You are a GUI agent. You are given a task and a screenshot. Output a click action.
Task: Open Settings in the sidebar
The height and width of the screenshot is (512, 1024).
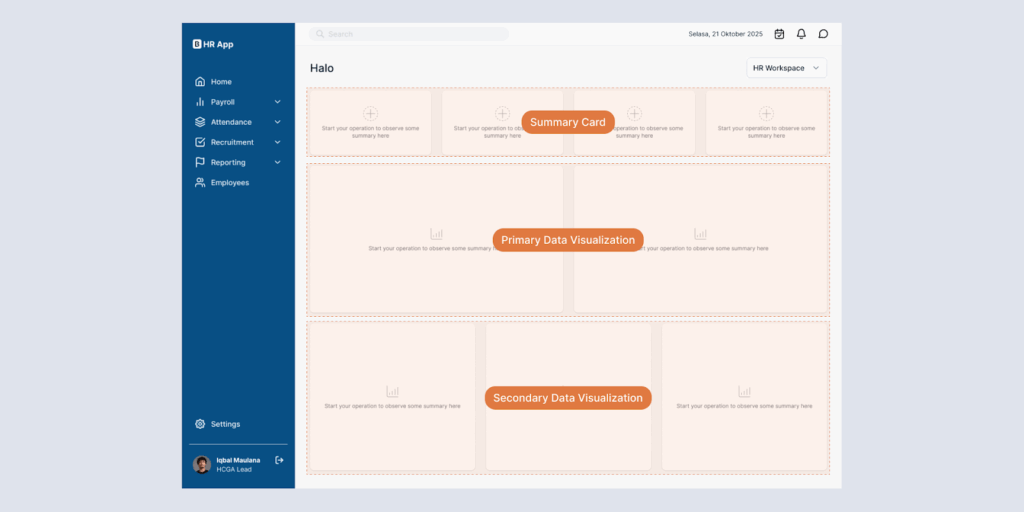224,424
